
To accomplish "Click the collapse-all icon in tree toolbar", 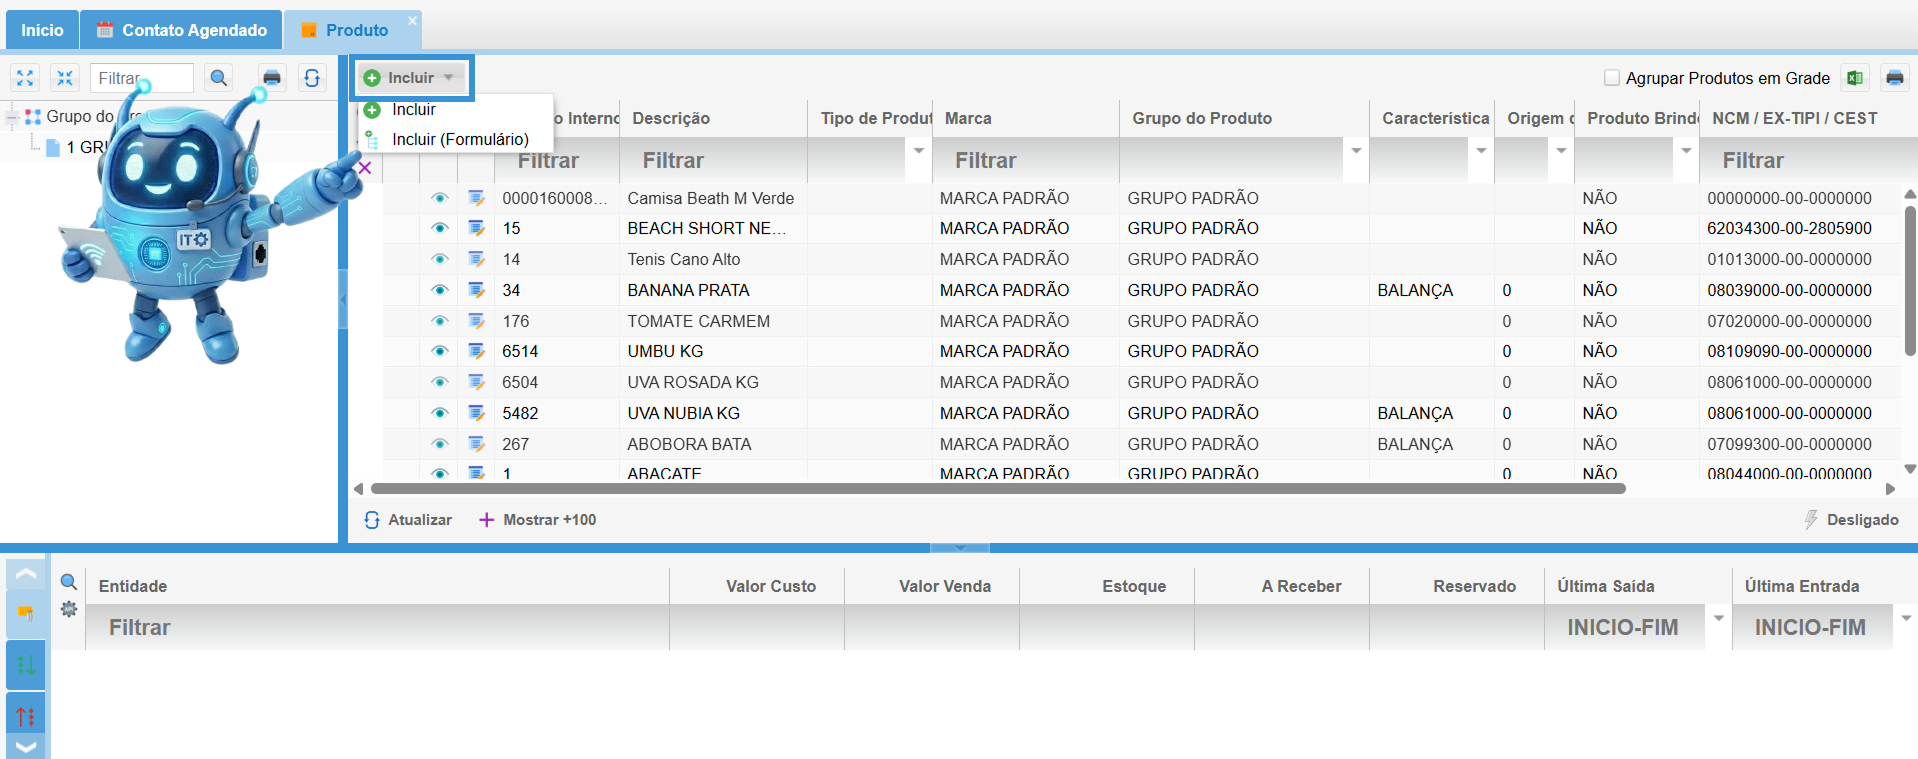I will point(65,78).
